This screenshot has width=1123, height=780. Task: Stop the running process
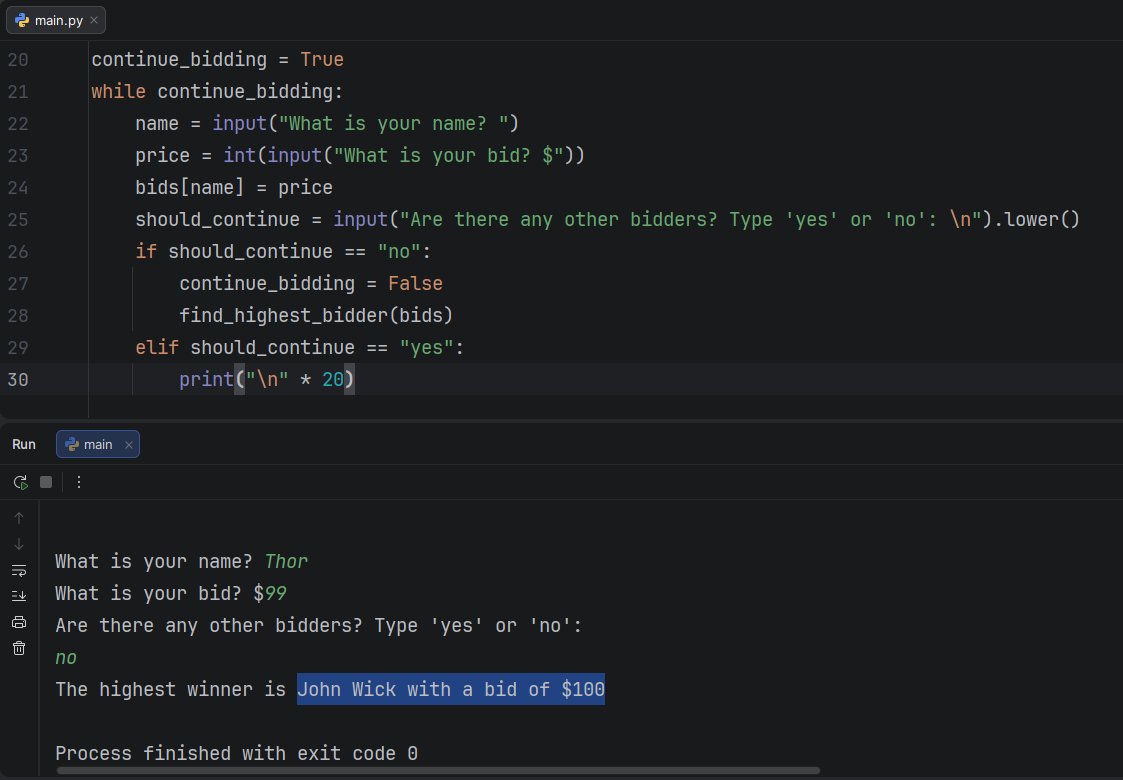[x=46, y=482]
